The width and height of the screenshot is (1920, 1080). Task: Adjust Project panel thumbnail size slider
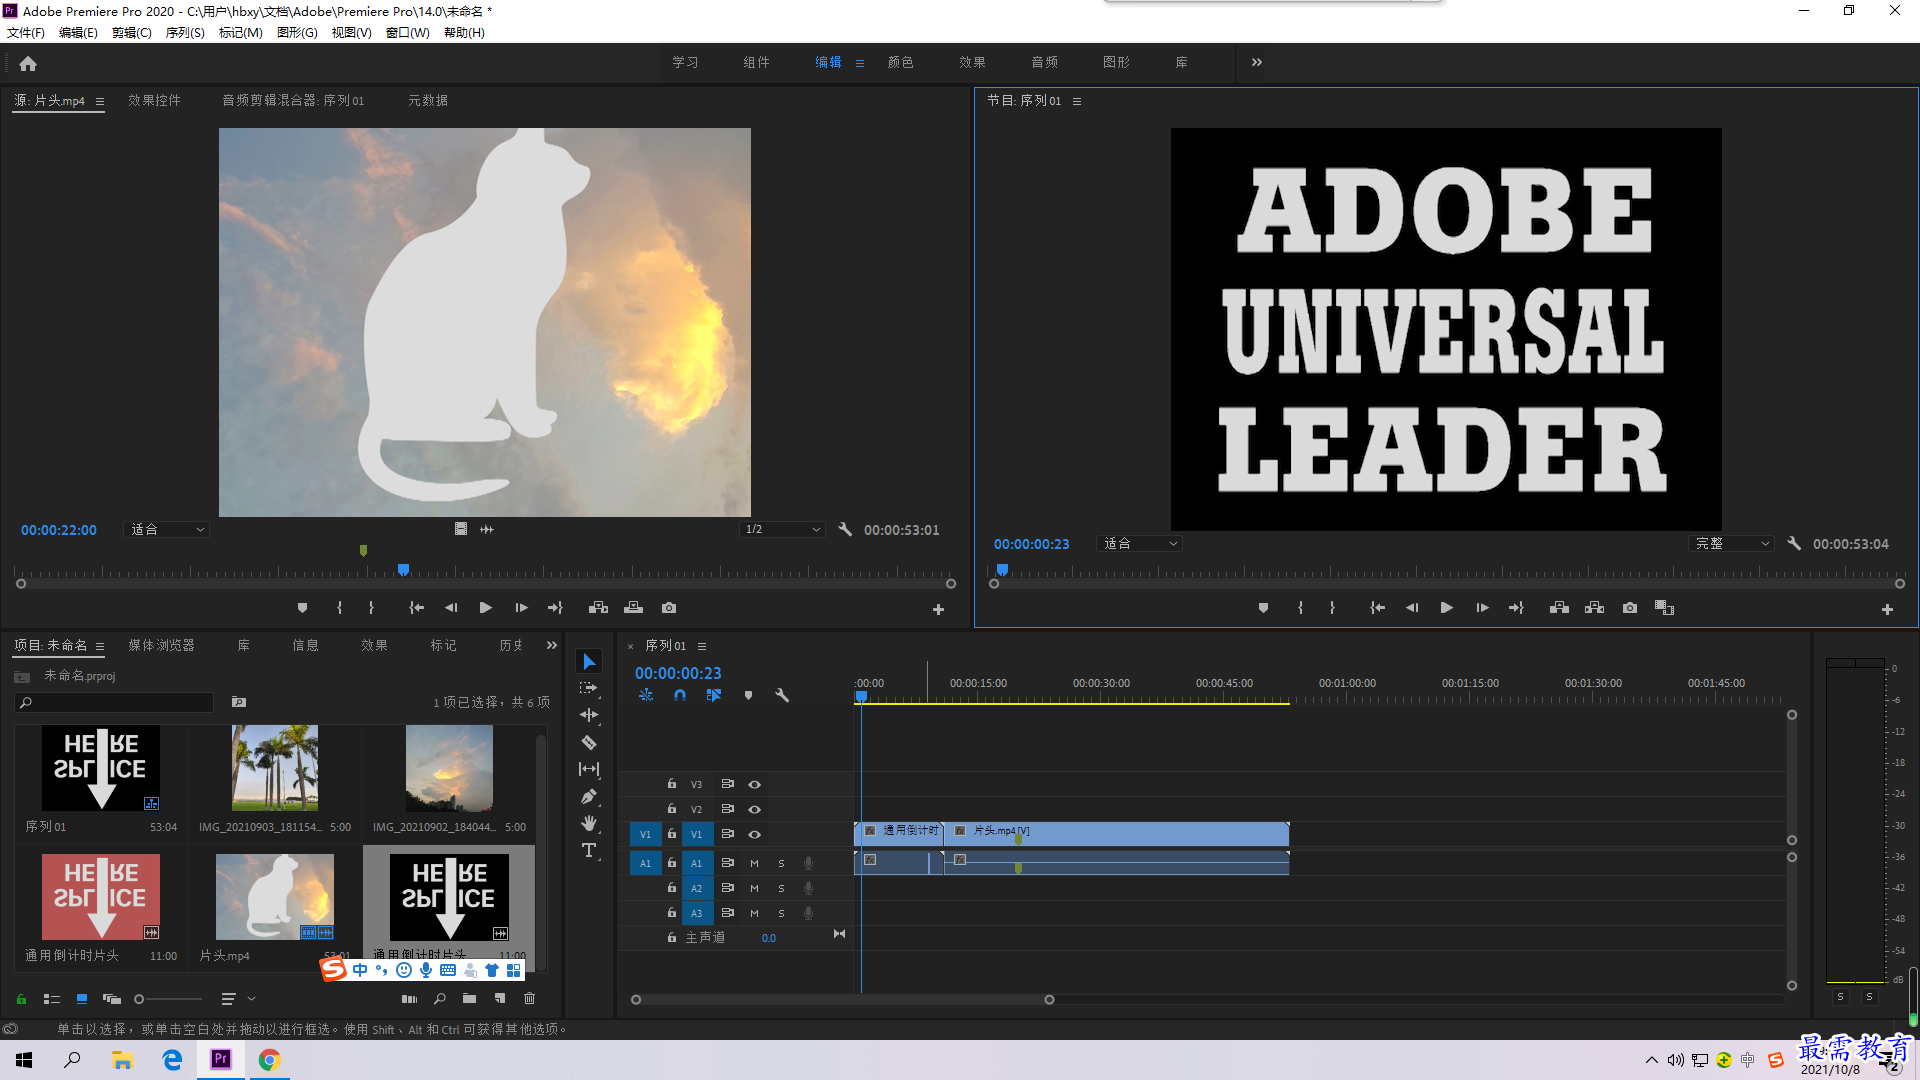coord(168,999)
